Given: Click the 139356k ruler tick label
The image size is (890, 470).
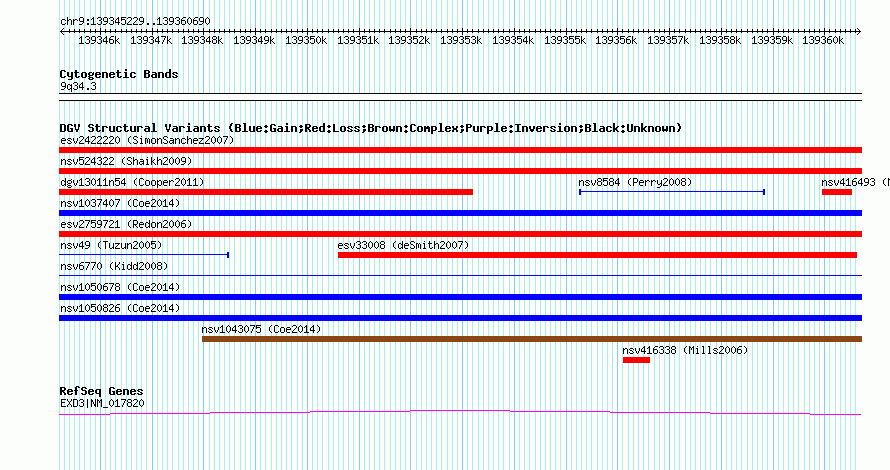Looking at the screenshot, I should pyautogui.click(x=616, y=41).
